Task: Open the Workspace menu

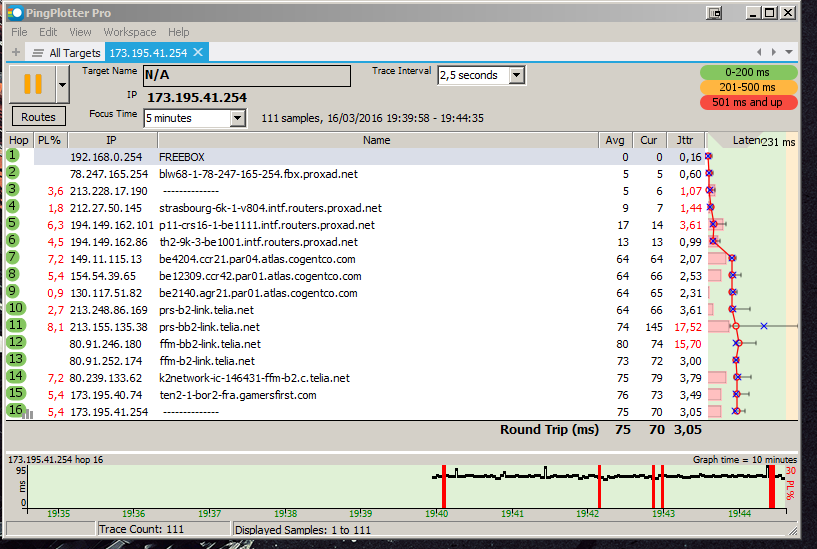Action: pos(130,32)
